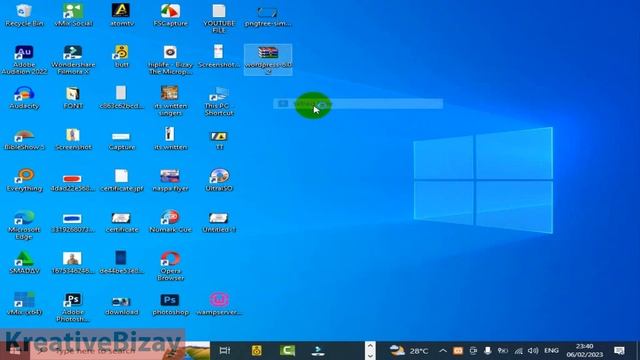Select the its written singers file
Screen dimensions: 640x360
[x=170, y=100]
